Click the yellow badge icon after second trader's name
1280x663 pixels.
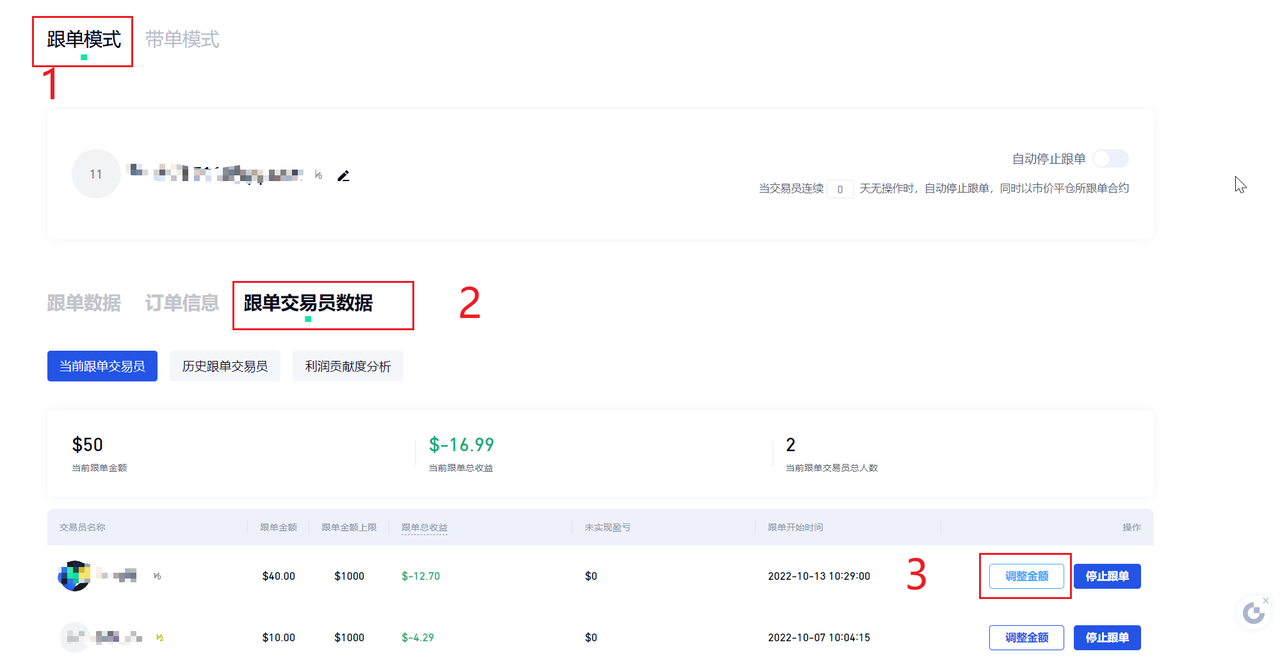pyautogui.click(x=159, y=637)
